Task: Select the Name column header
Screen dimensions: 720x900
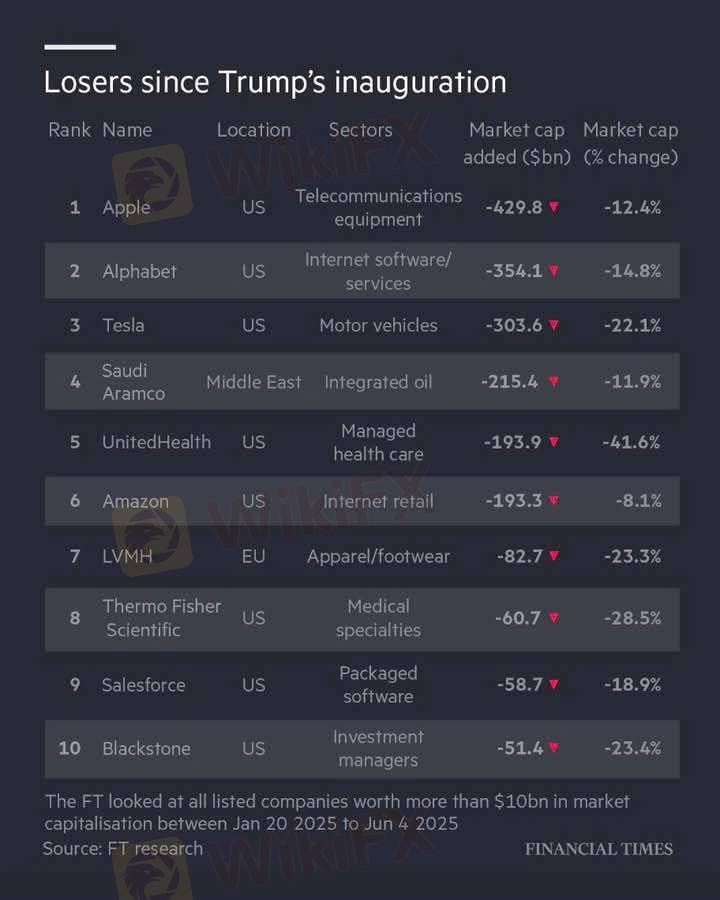Action: (127, 130)
